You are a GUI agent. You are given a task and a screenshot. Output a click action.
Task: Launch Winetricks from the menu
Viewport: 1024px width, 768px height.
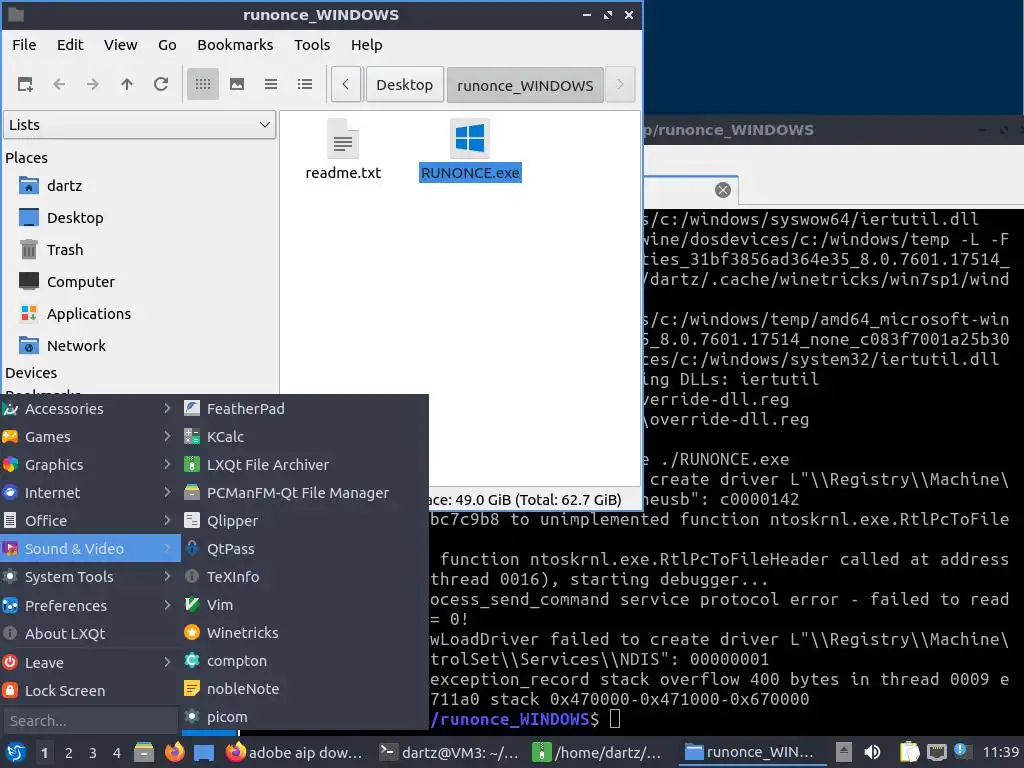304,633
